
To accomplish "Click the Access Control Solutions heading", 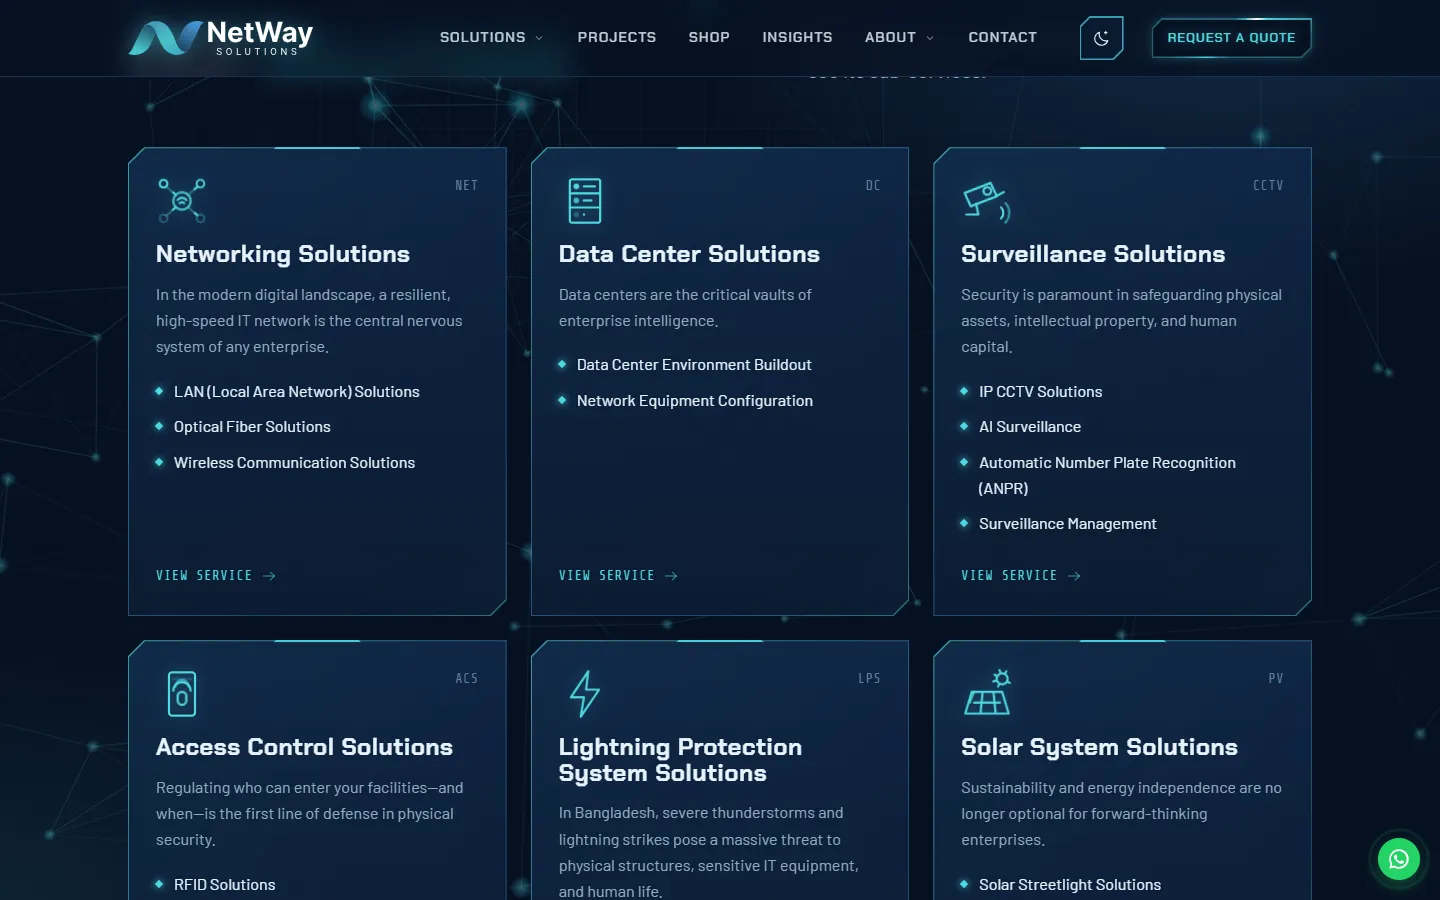I will (x=304, y=747).
